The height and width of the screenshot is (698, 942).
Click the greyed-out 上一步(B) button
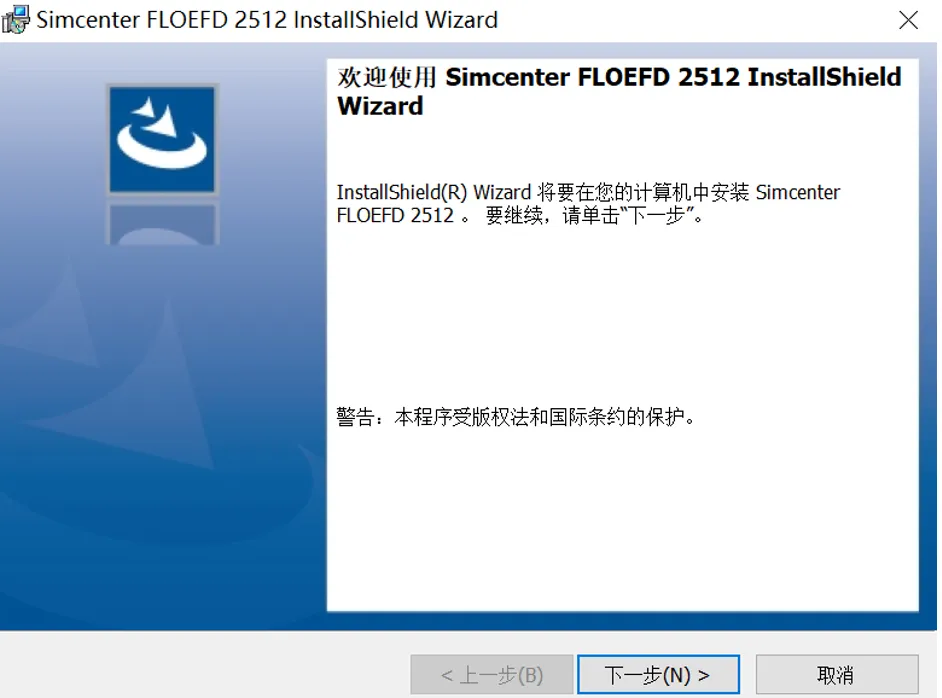(x=491, y=675)
